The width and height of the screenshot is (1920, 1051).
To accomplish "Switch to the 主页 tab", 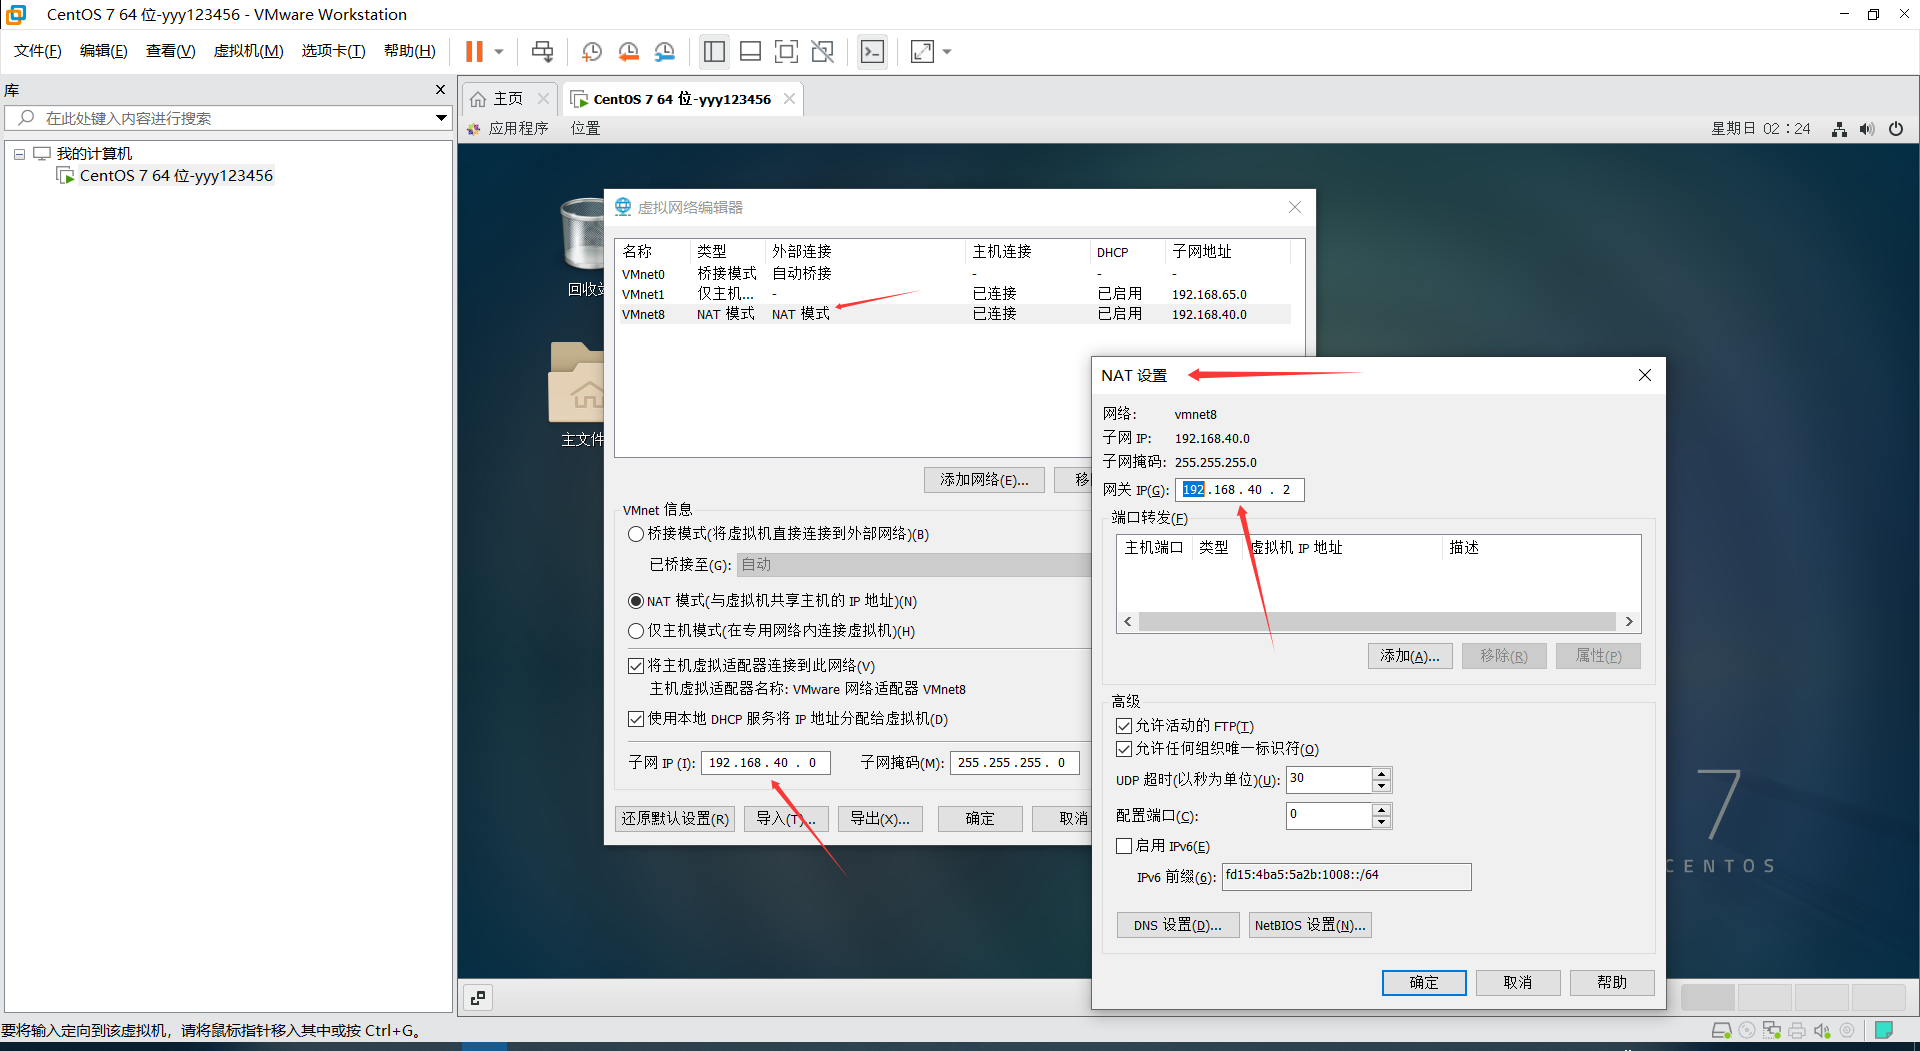I will coord(508,98).
